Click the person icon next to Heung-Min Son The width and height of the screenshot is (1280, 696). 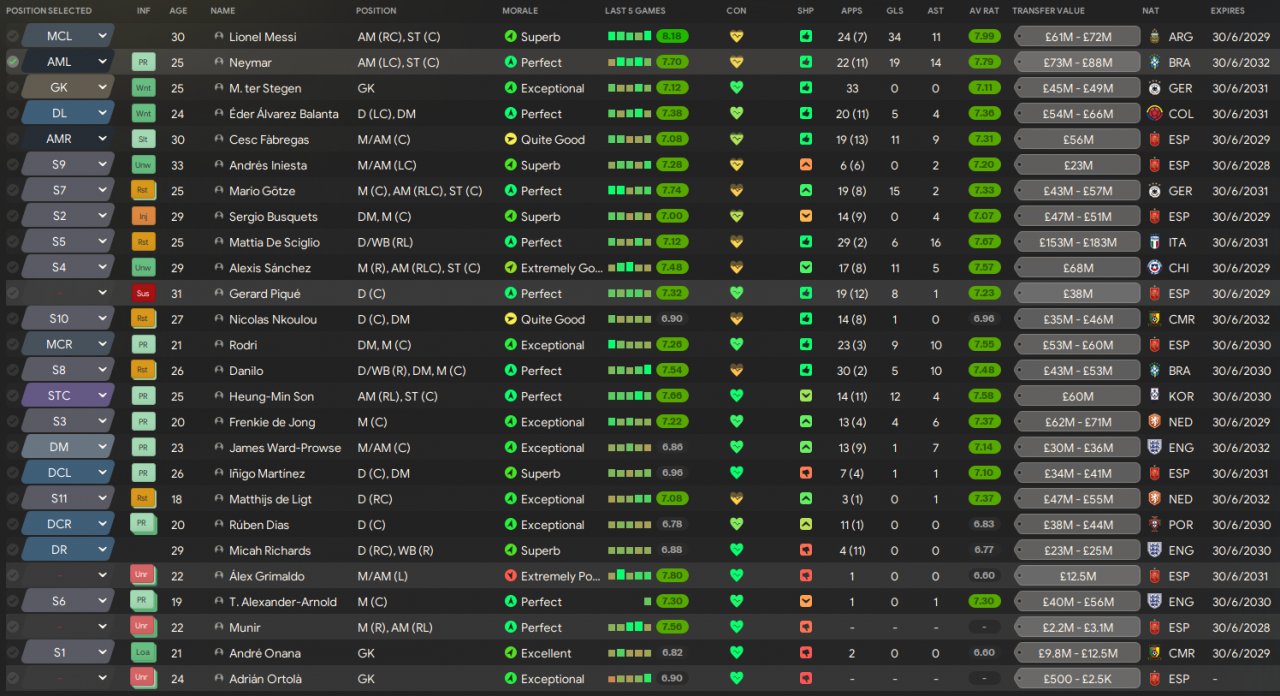coord(219,396)
